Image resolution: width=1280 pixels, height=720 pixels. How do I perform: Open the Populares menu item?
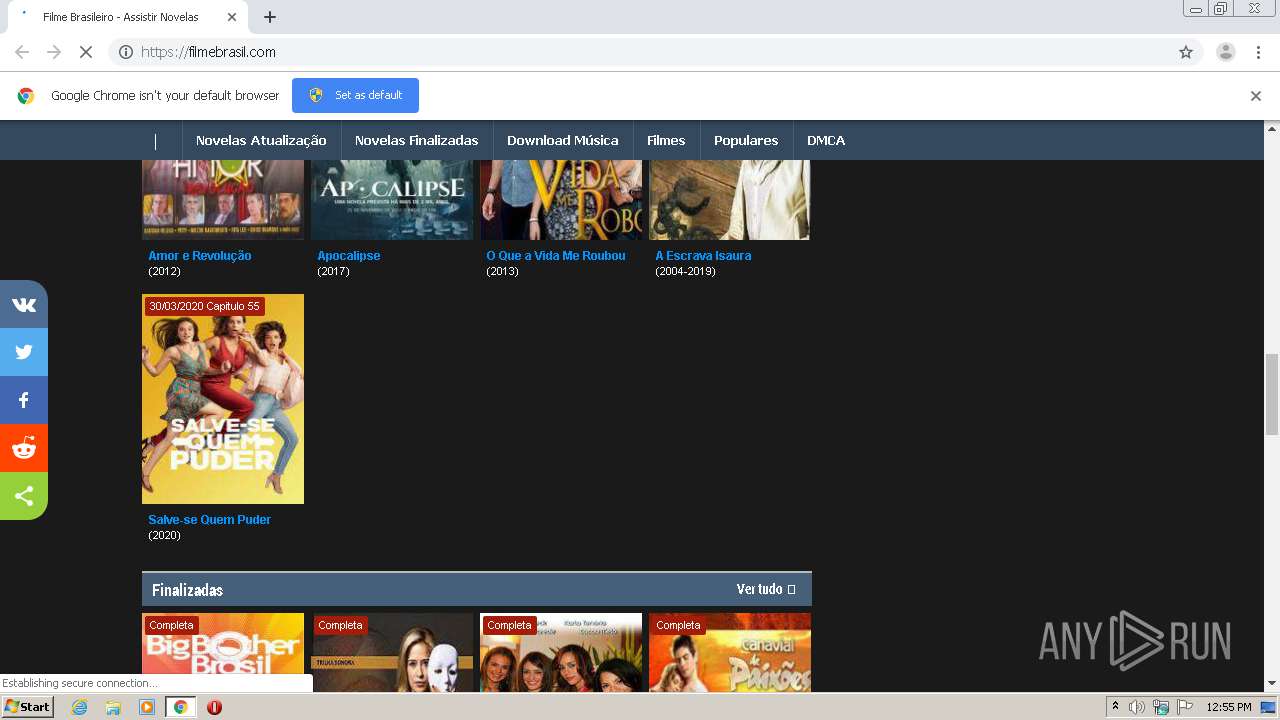click(x=746, y=140)
